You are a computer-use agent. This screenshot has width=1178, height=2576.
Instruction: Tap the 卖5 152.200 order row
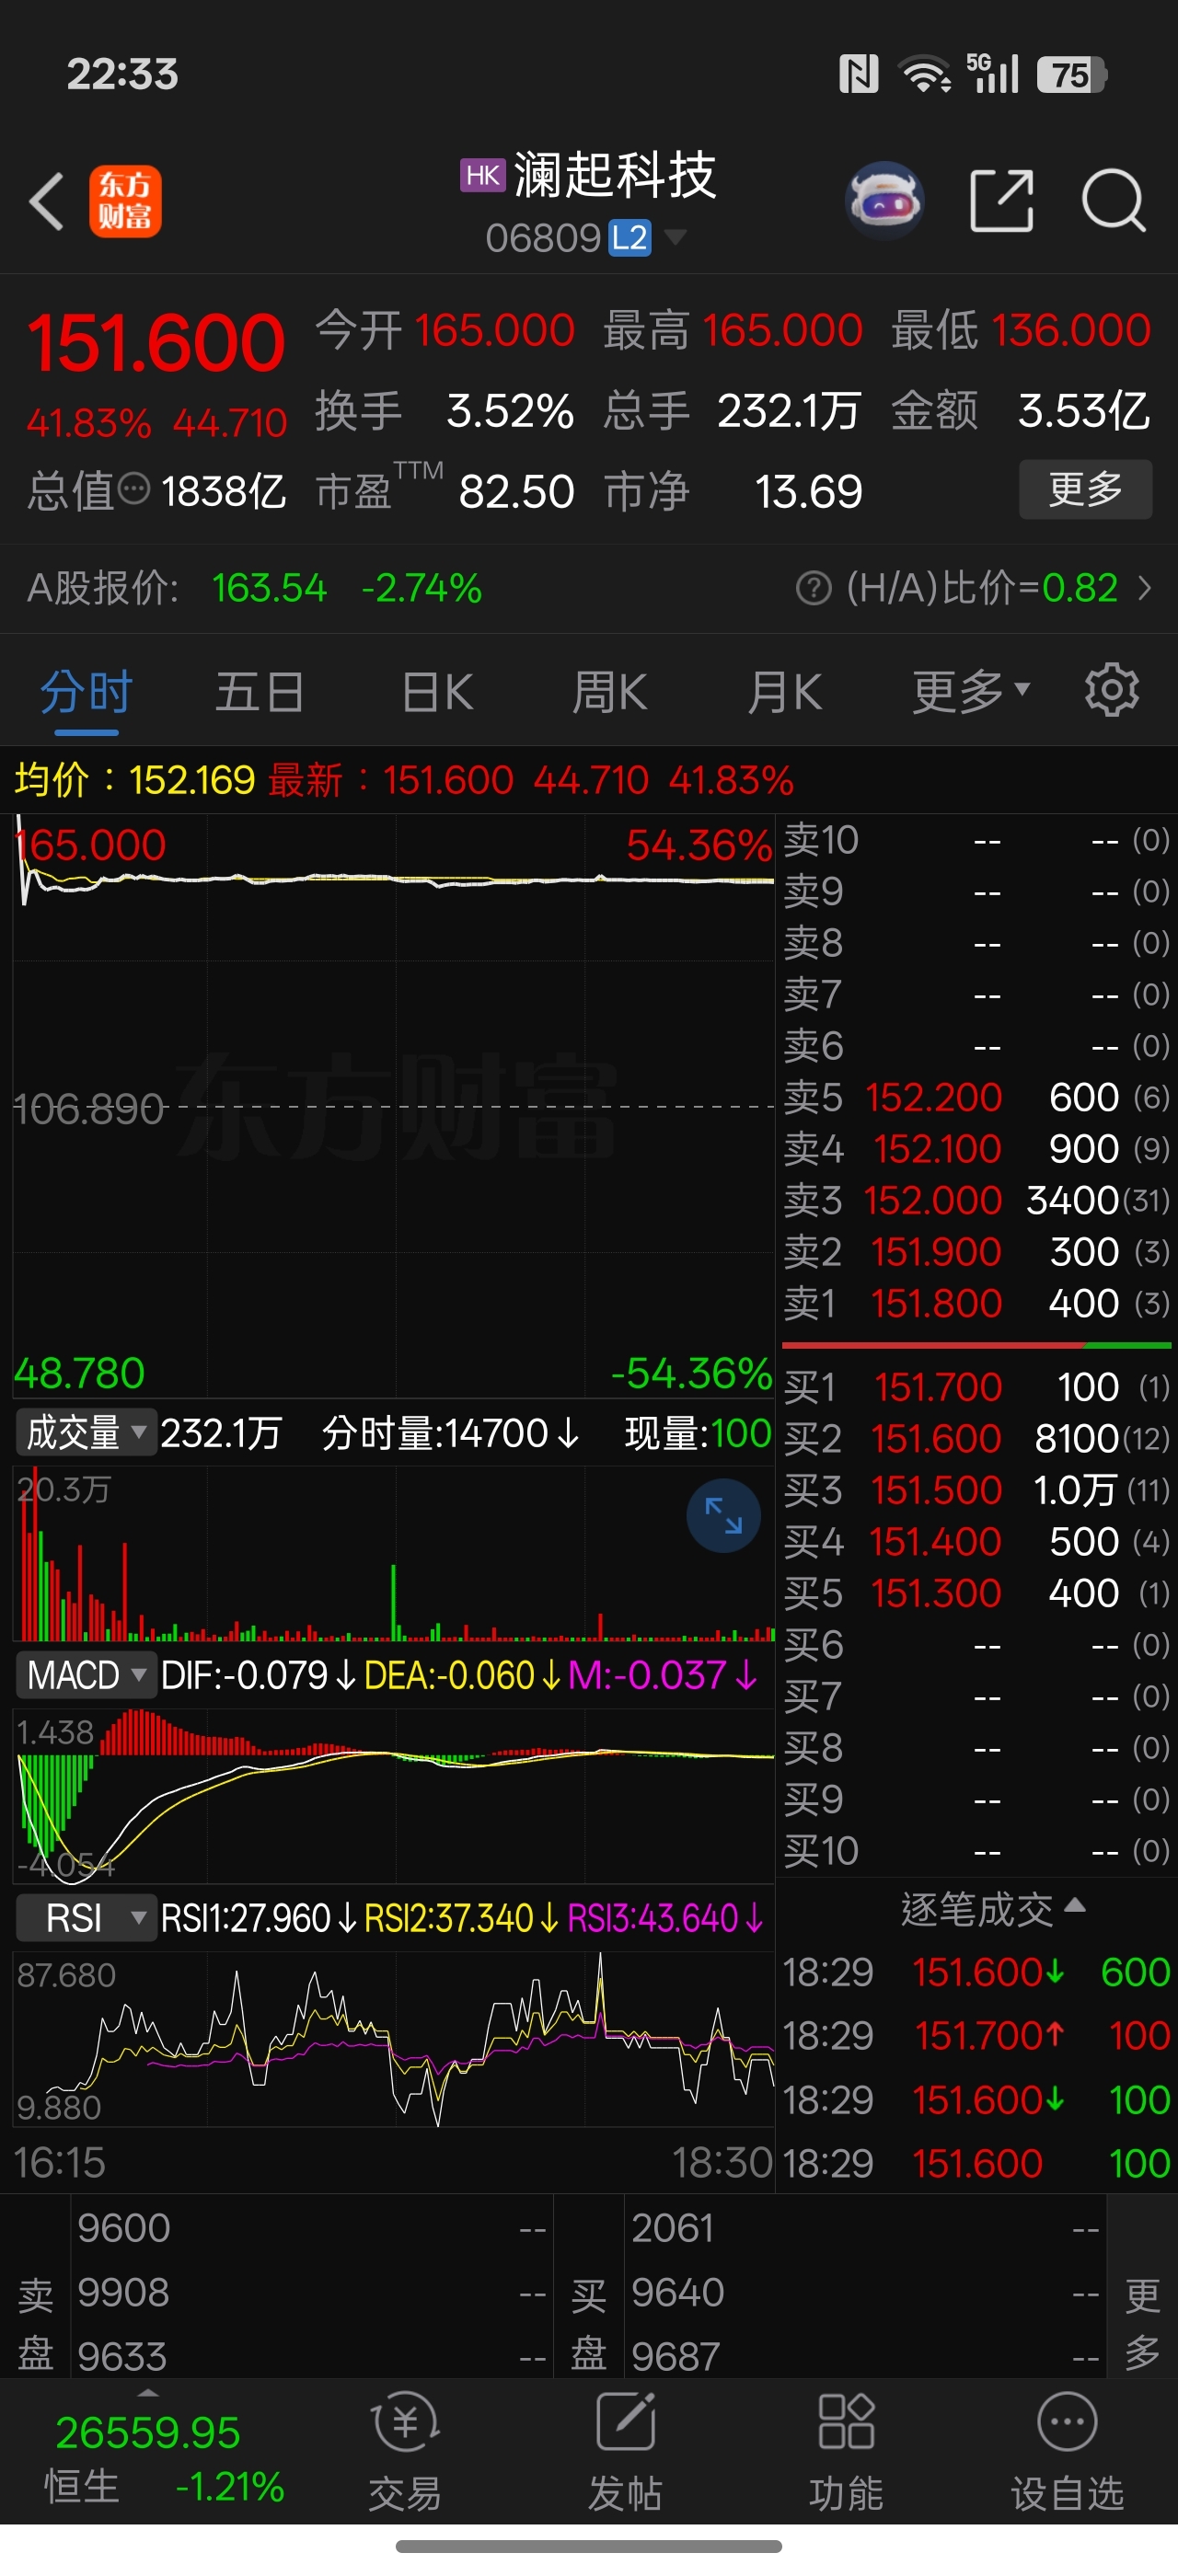point(976,1097)
